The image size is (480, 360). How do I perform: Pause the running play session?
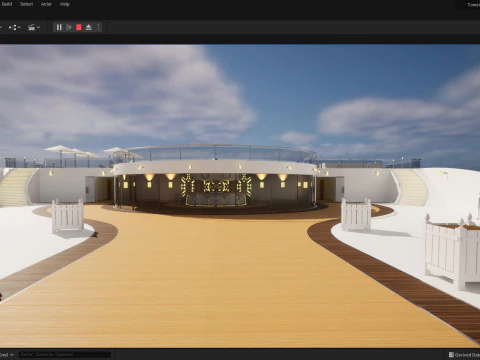pos(59,27)
